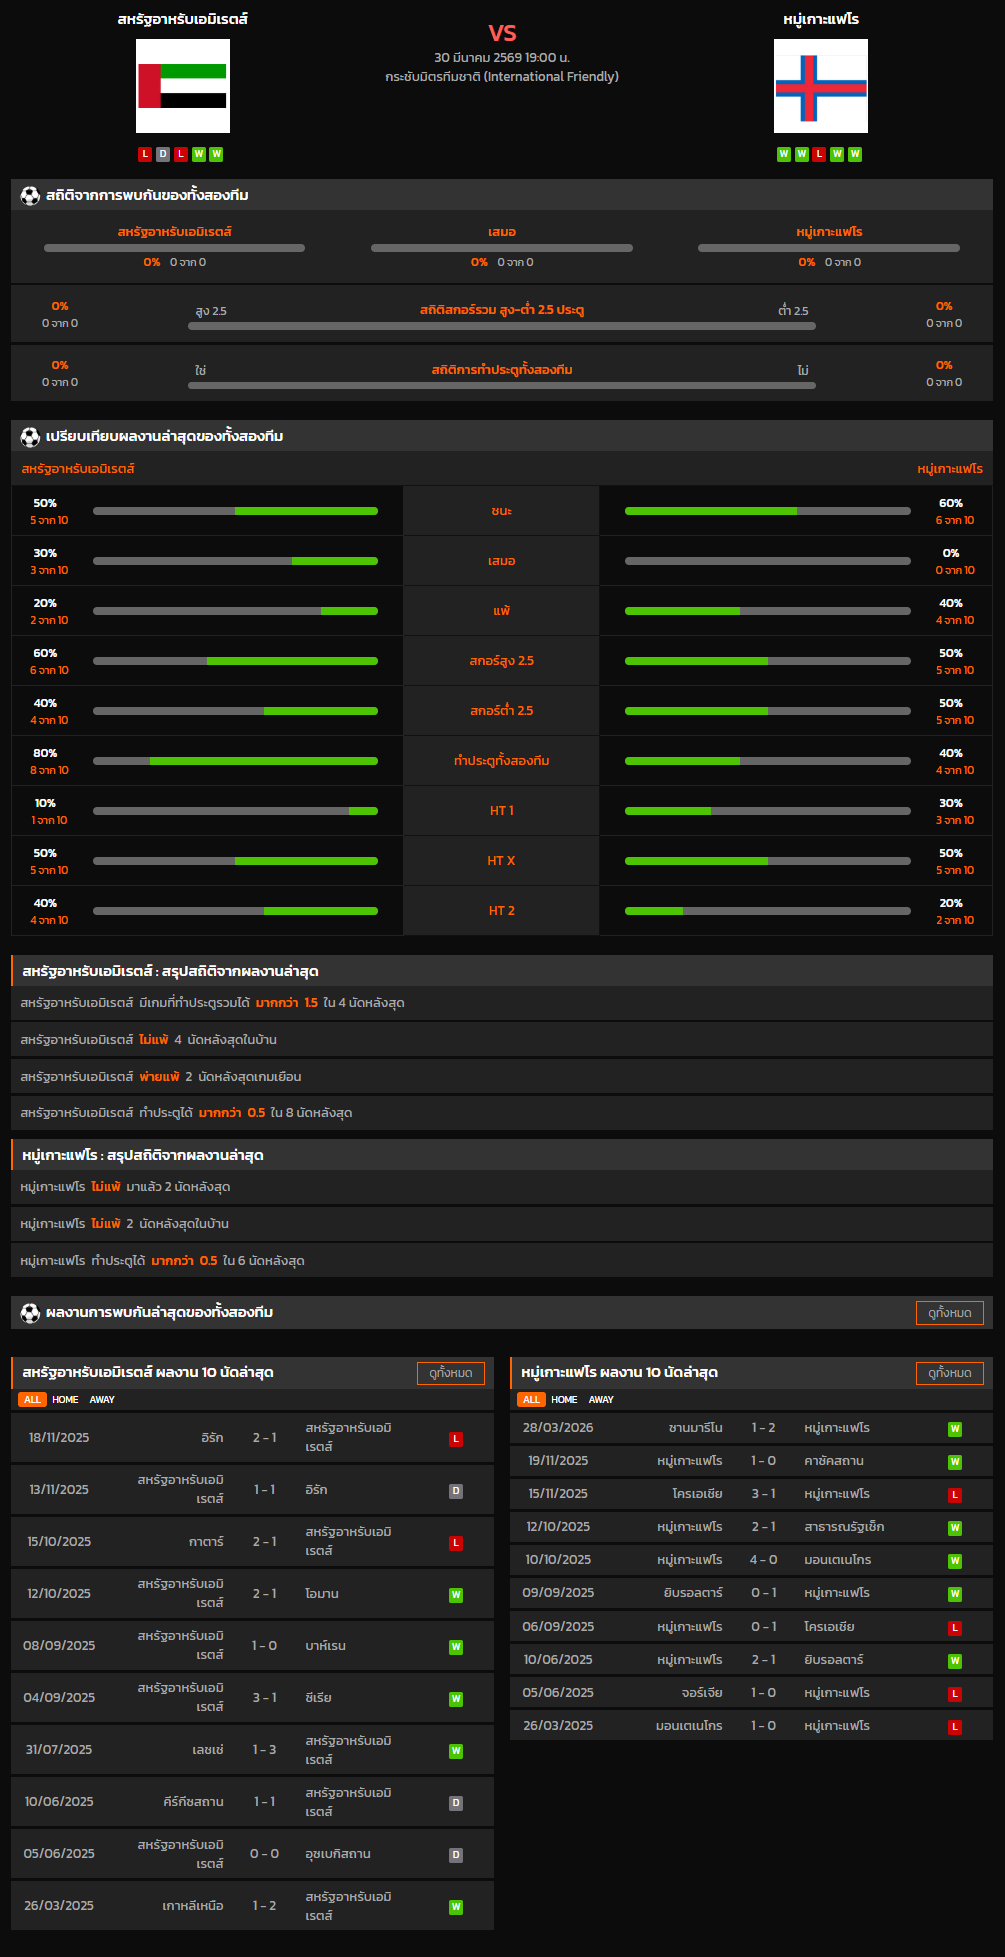Click the D result badge for 13/11/2025 match

pos(456,1491)
